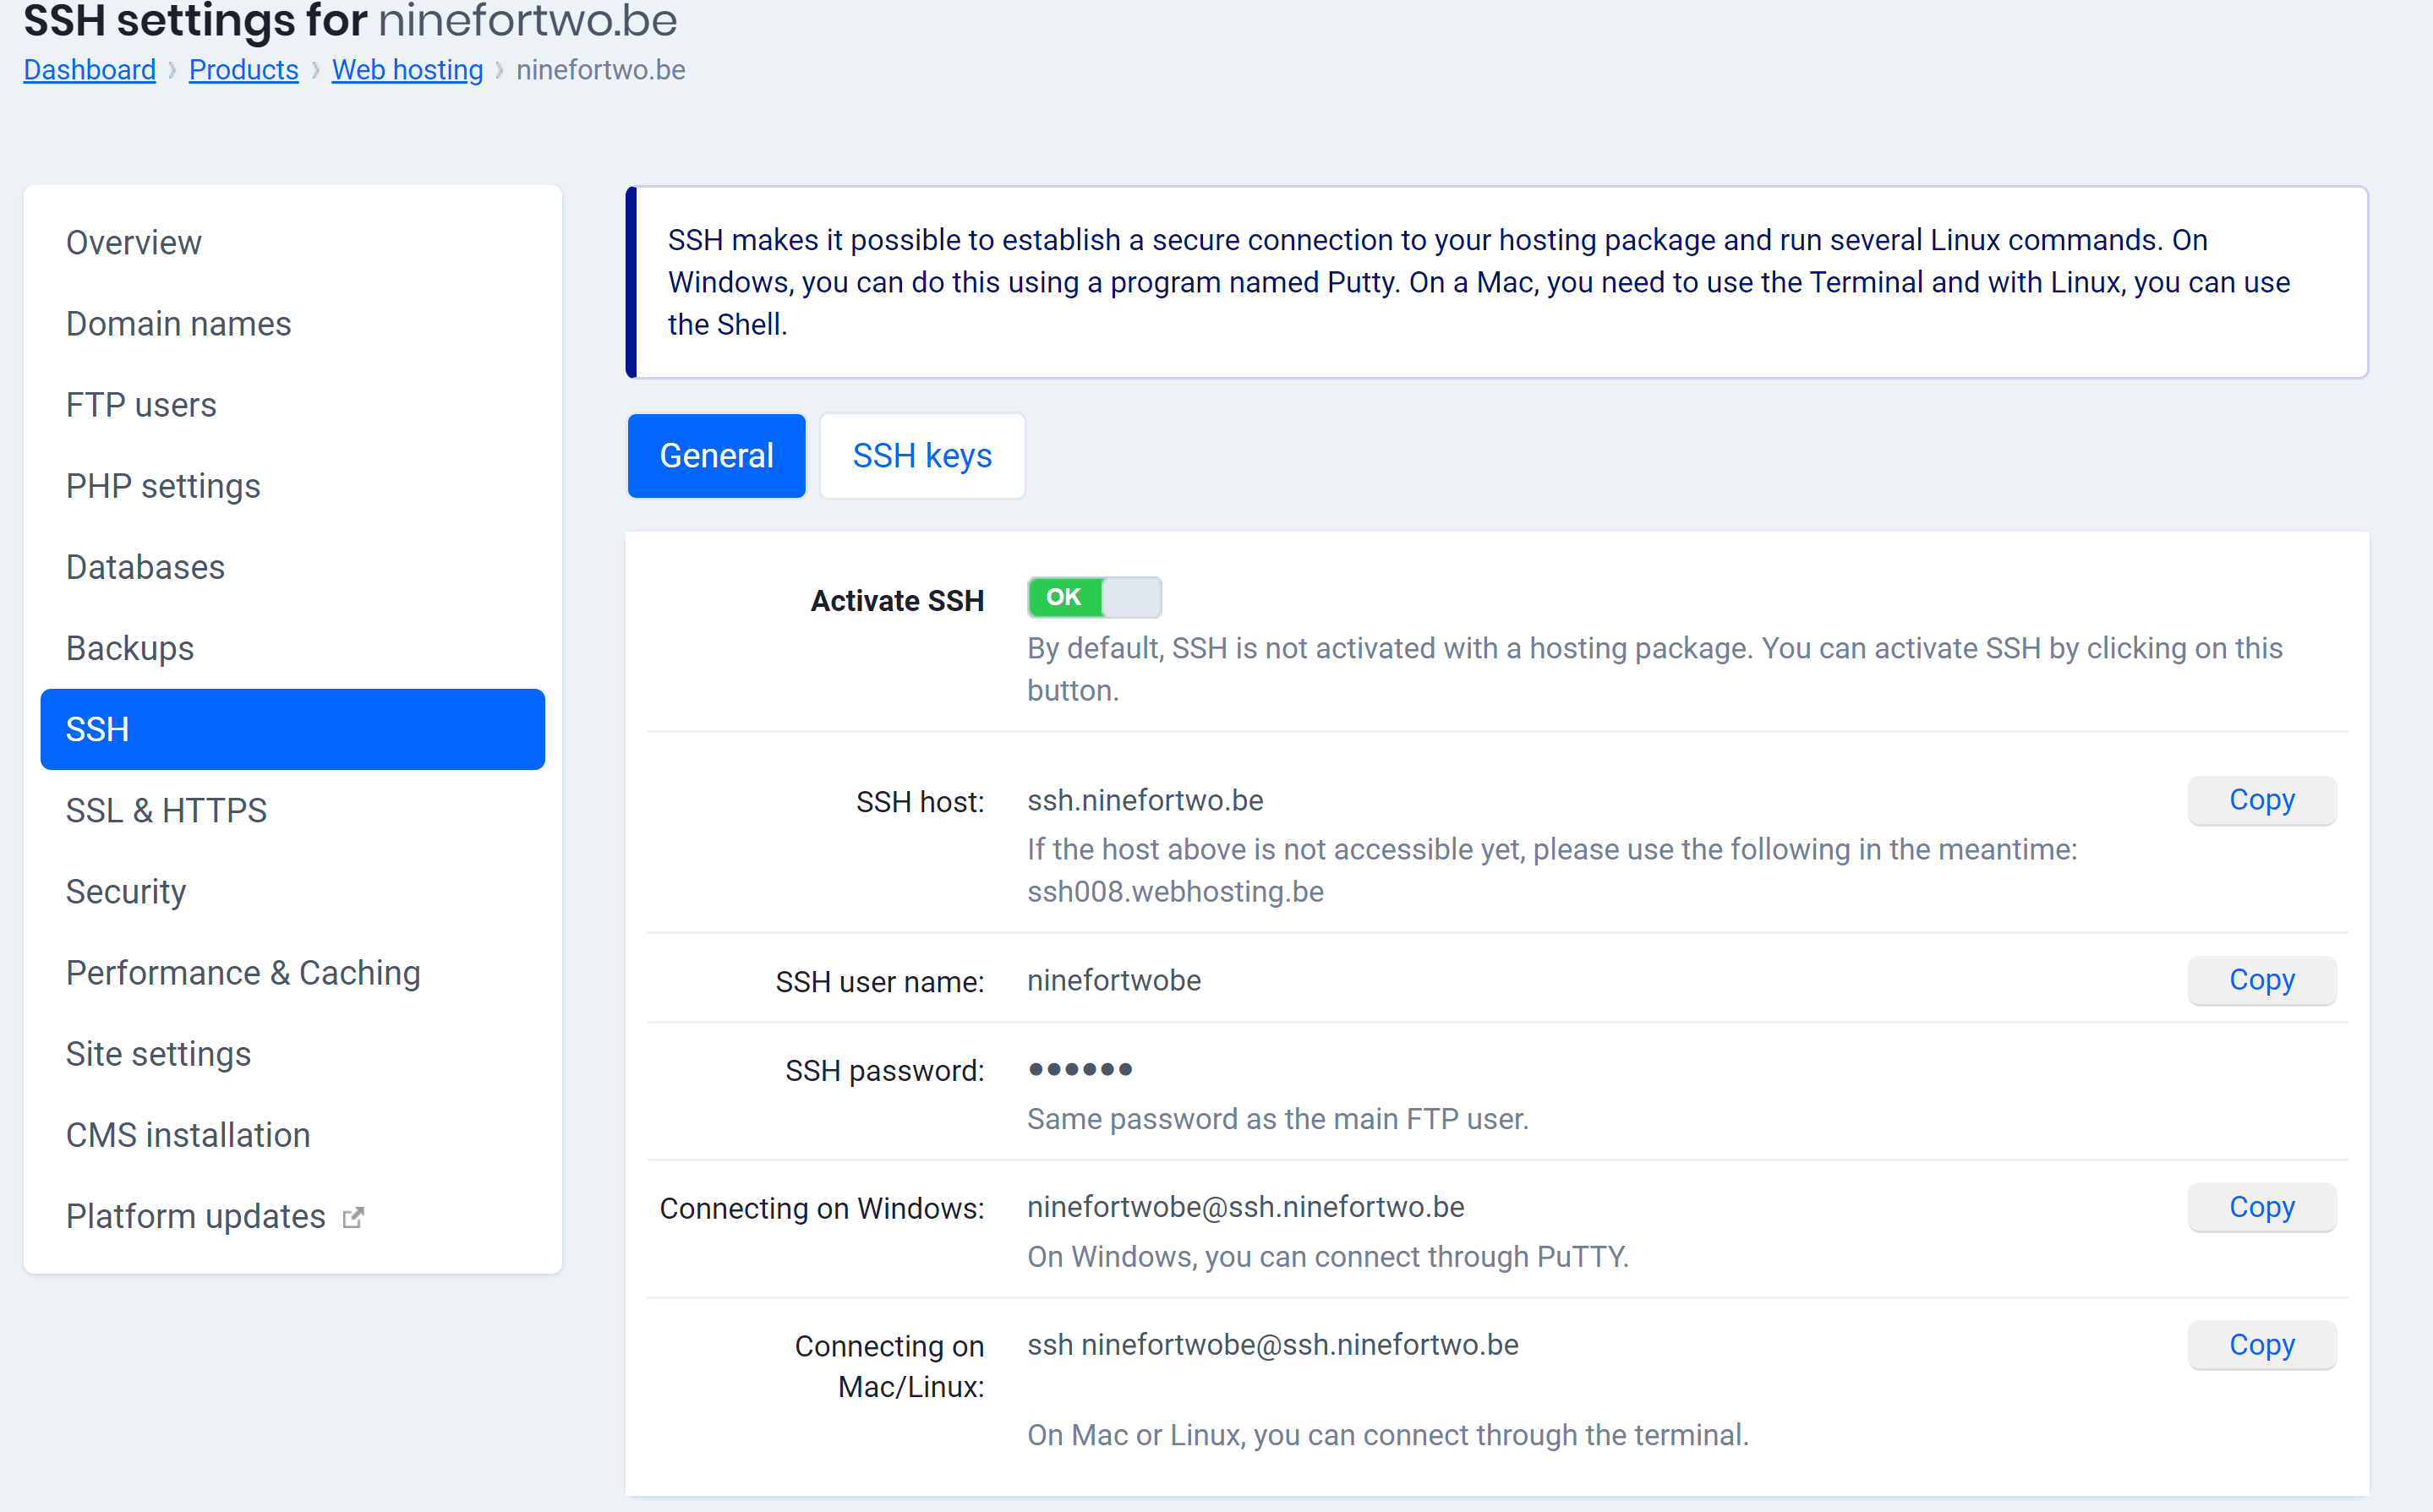This screenshot has height=1512, width=2433.
Task: Copy the Mac/Linux ssh command
Action: [2261, 1345]
